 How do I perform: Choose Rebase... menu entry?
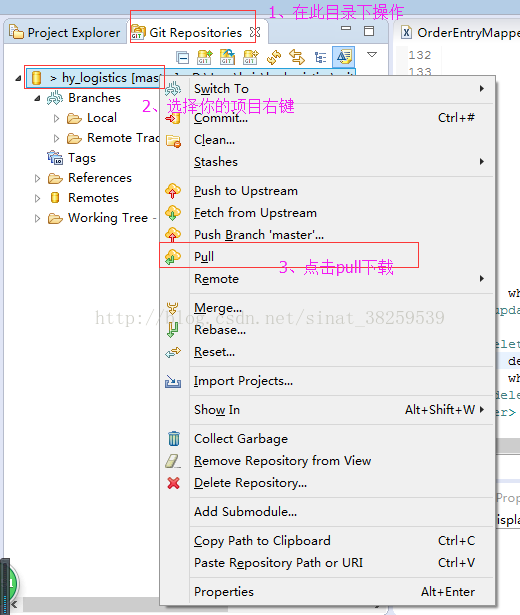pos(327,329)
